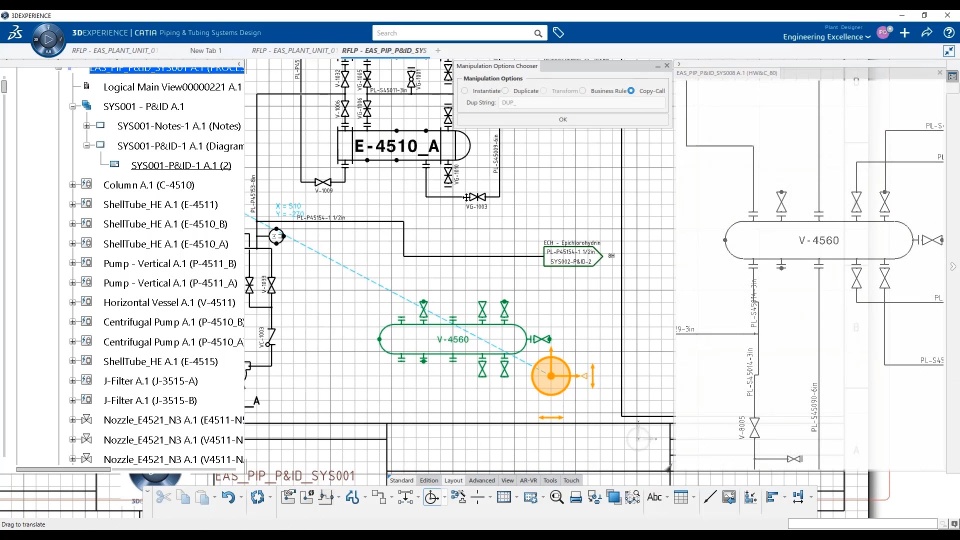The width and height of the screenshot is (960, 540).
Task: Select the diagonal line drawing tool
Action: 710,497
